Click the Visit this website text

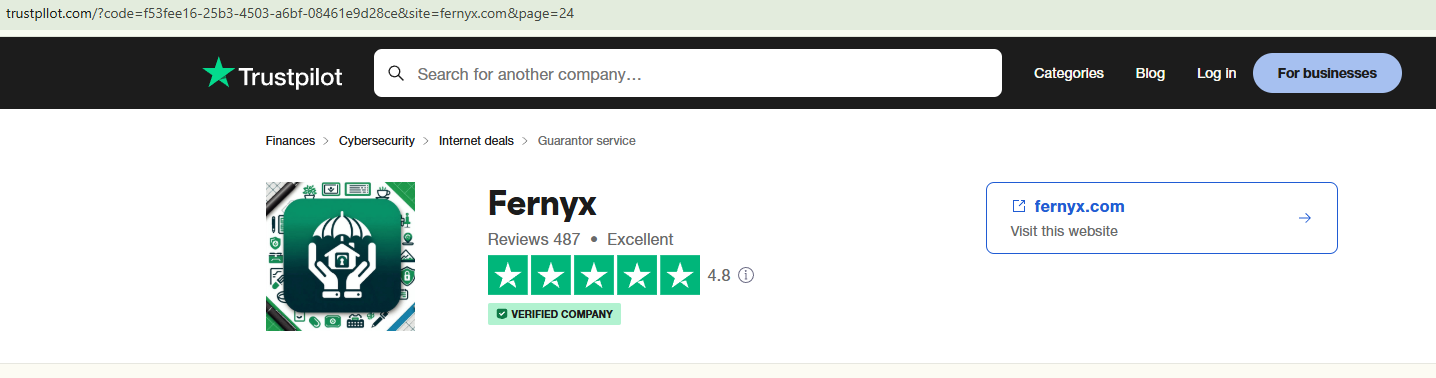1064,231
